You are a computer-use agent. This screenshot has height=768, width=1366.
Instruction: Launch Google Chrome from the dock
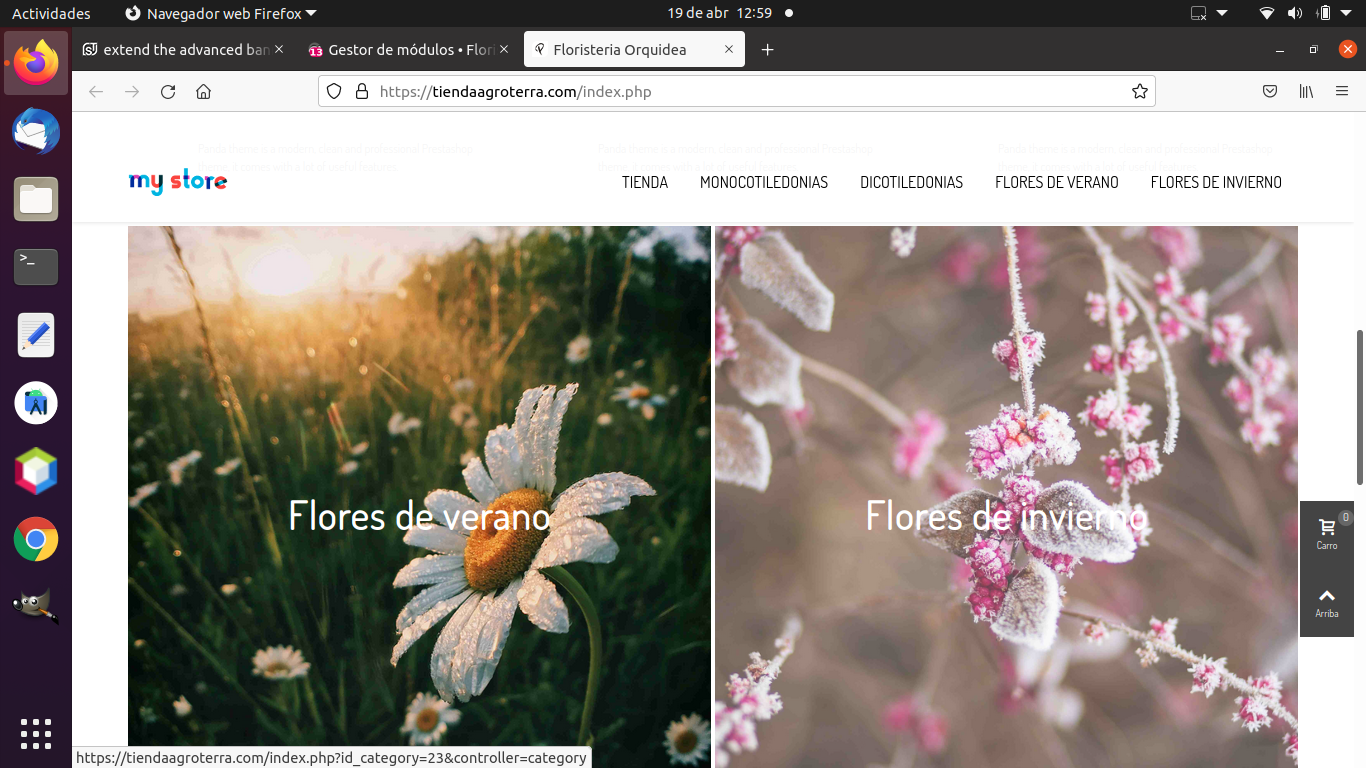(x=36, y=539)
